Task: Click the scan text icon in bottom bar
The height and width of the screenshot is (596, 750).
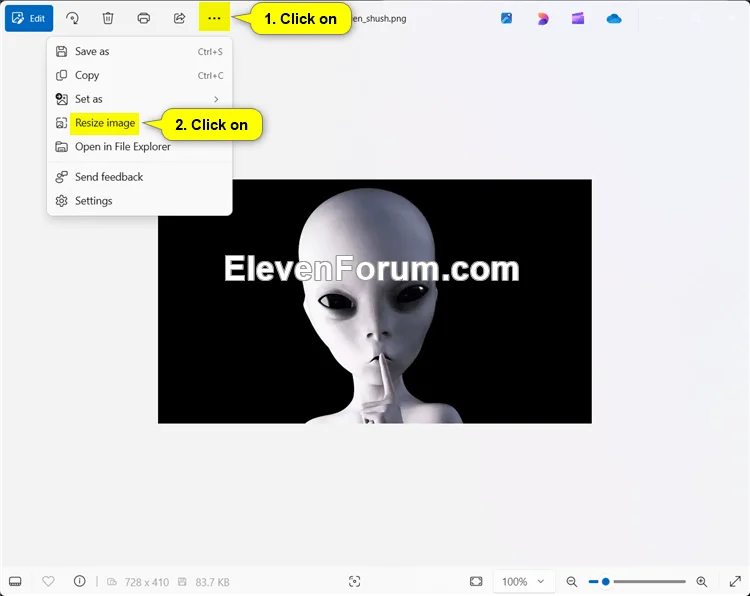Action: coord(354,581)
